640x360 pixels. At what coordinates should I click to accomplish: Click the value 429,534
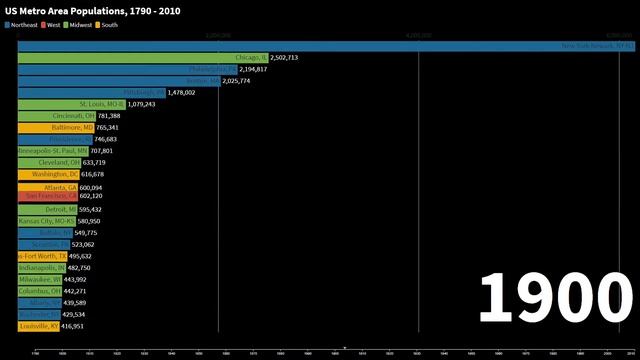click(74, 315)
